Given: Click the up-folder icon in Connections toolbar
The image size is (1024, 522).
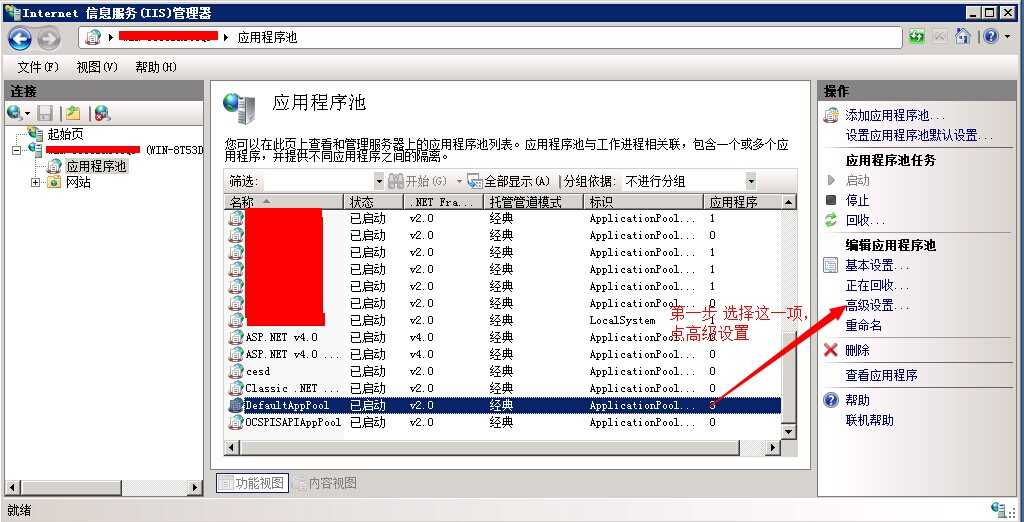Looking at the screenshot, I should (x=72, y=113).
